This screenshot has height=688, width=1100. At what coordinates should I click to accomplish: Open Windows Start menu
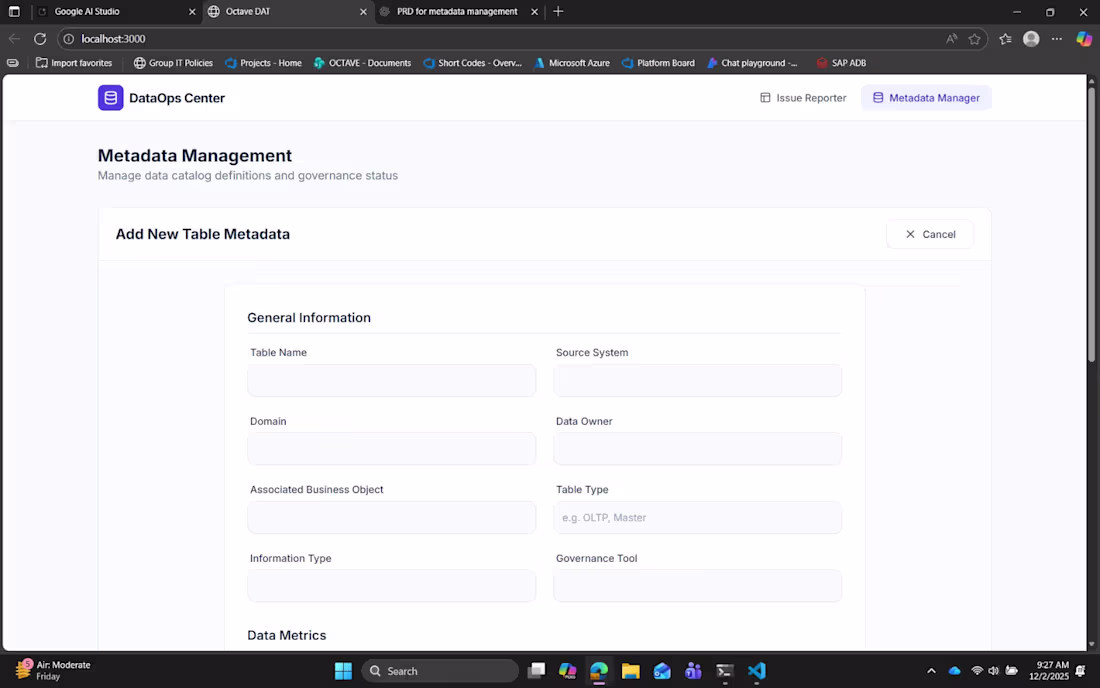343,671
